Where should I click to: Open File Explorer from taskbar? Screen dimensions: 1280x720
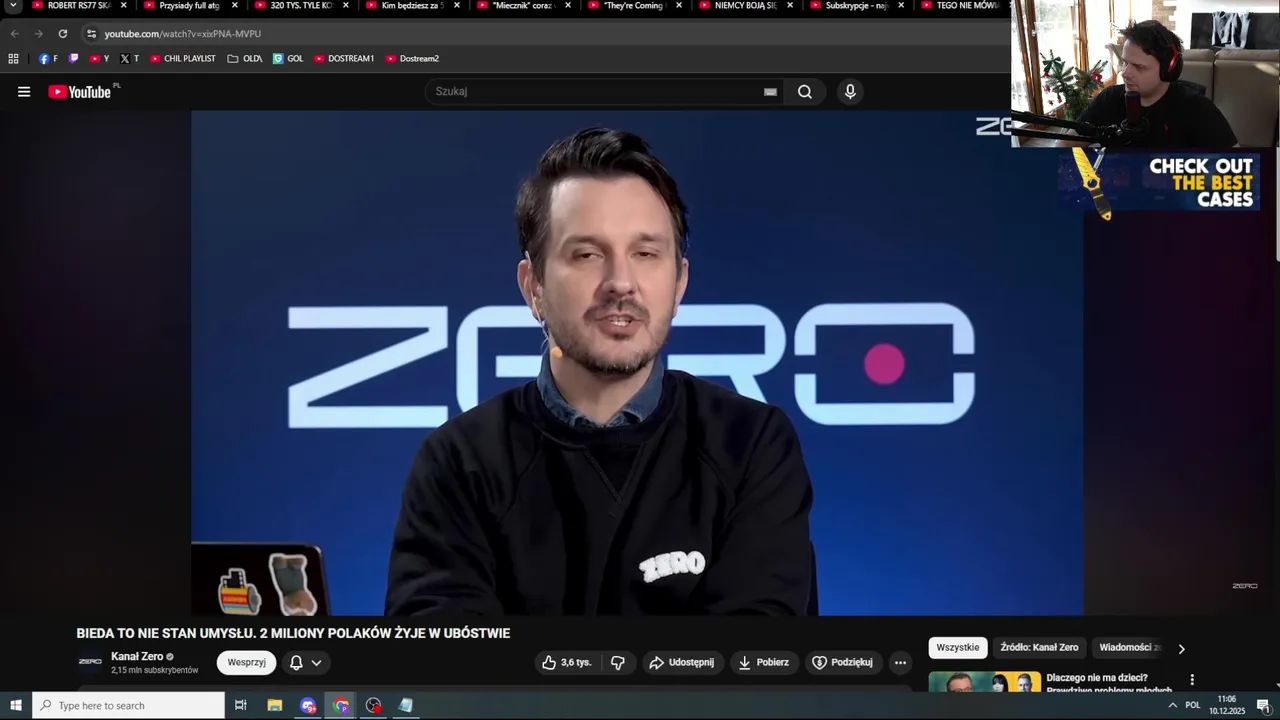(275, 705)
